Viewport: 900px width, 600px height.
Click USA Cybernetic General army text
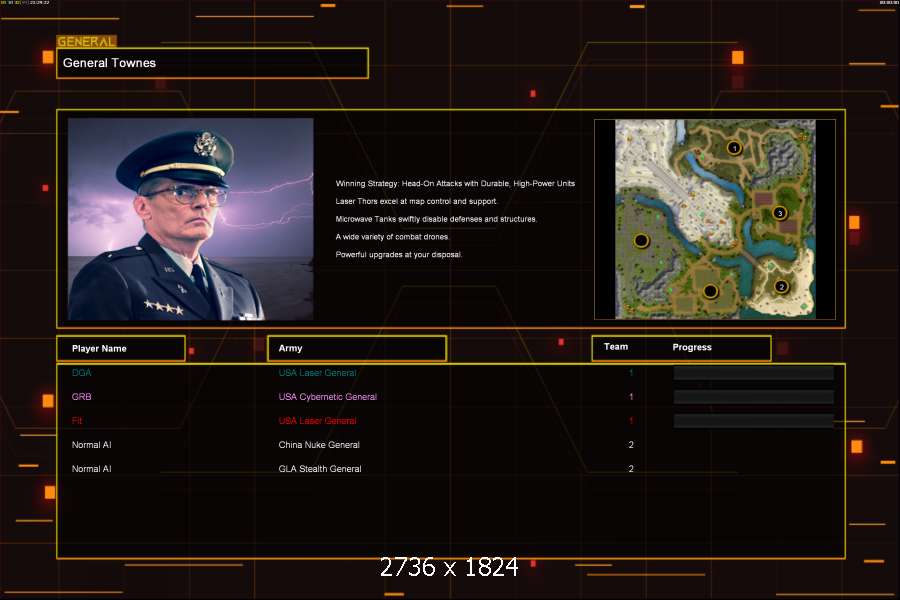point(328,397)
